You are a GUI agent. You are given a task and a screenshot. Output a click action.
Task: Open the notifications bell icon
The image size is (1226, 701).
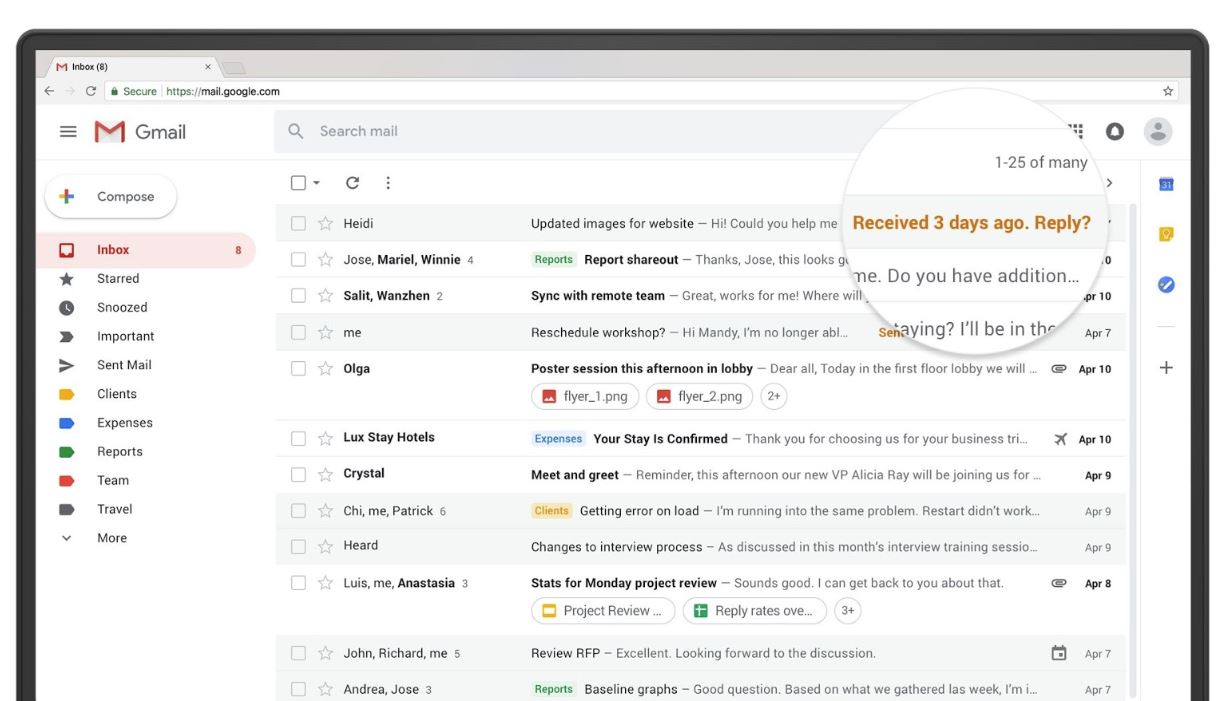click(x=1114, y=131)
